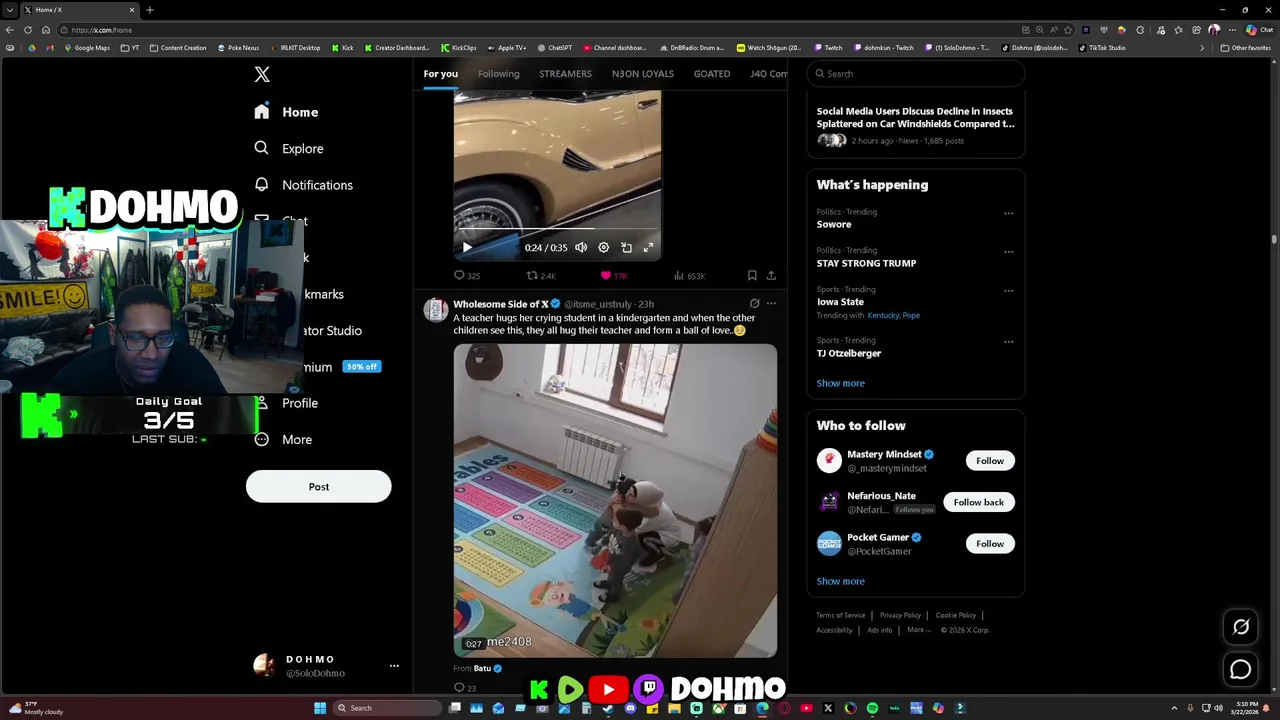Open the Kick bookmark

342,48
